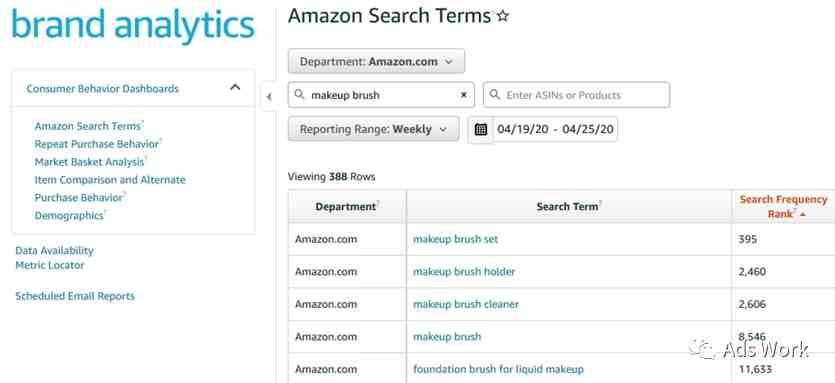
Task: Open the makeup brush cleaner search term
Action: point(465,304)
